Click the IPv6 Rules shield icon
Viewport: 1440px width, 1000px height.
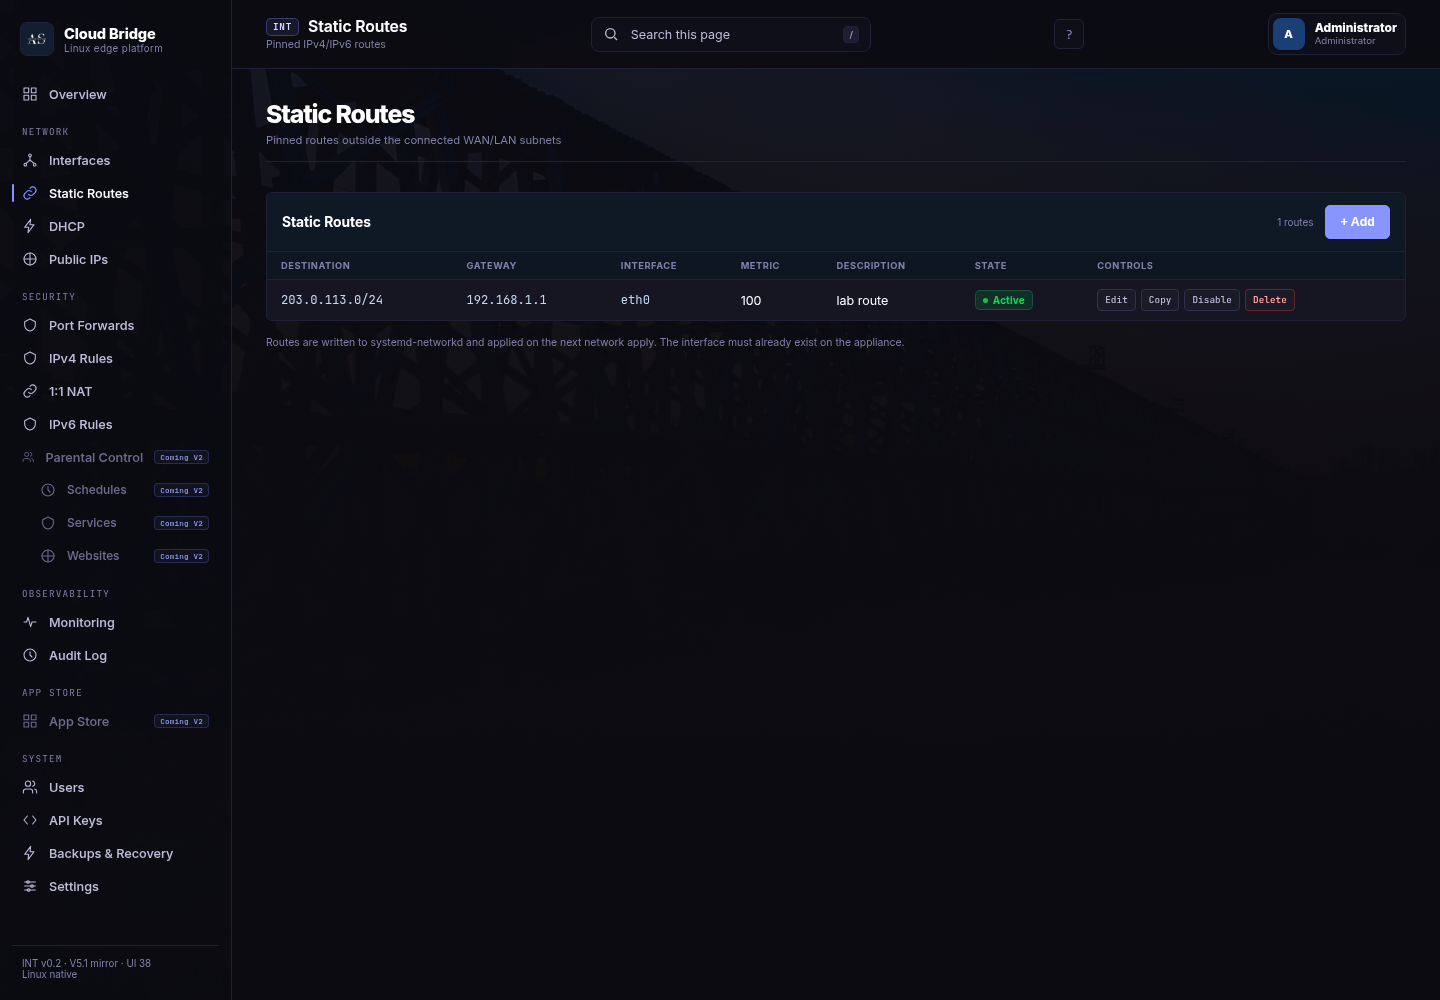(30, 424)
